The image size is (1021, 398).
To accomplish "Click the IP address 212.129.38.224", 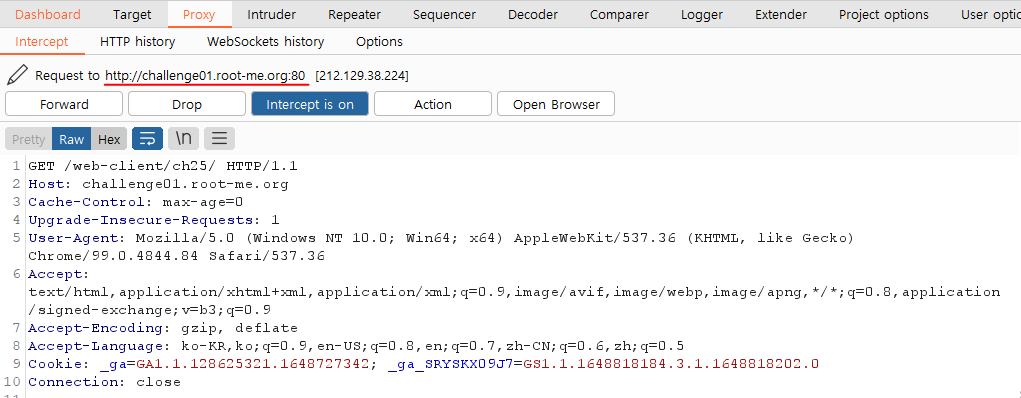I will click(x=362, y=76).
